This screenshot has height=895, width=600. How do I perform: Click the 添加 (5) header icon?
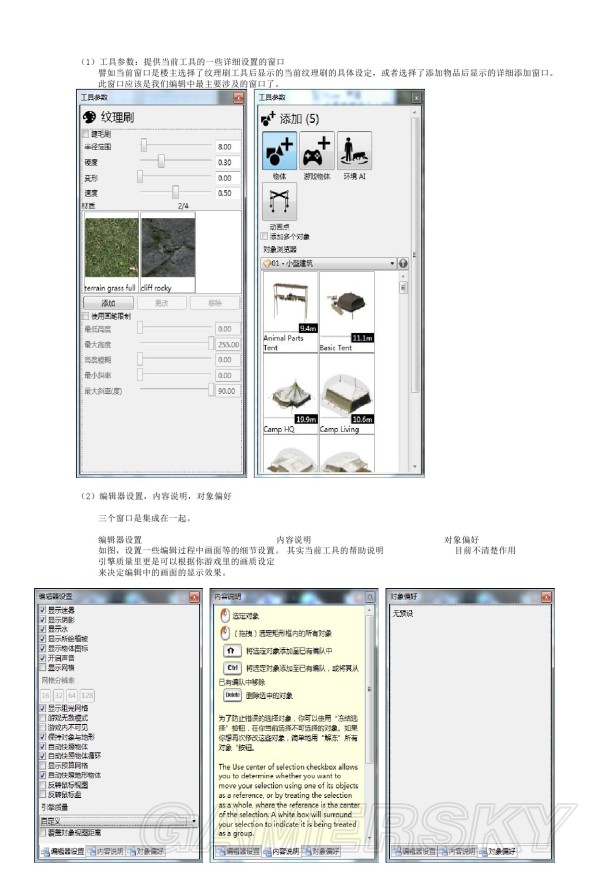click(x=267, y=117)
